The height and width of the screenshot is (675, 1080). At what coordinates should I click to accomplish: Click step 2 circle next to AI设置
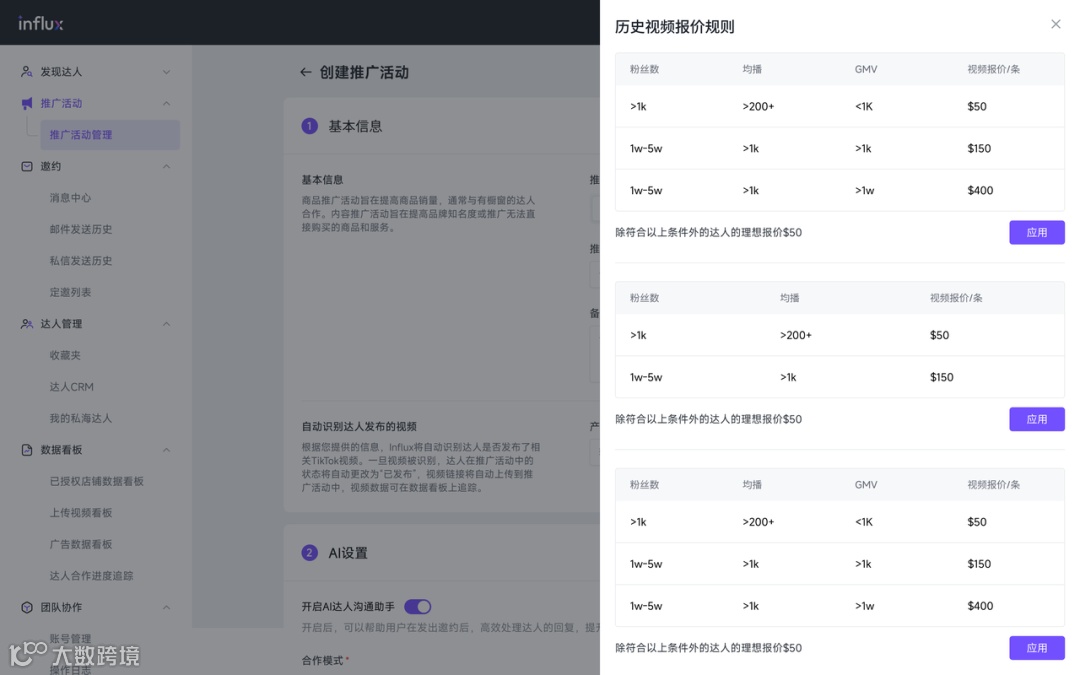(x=310, y=552)
